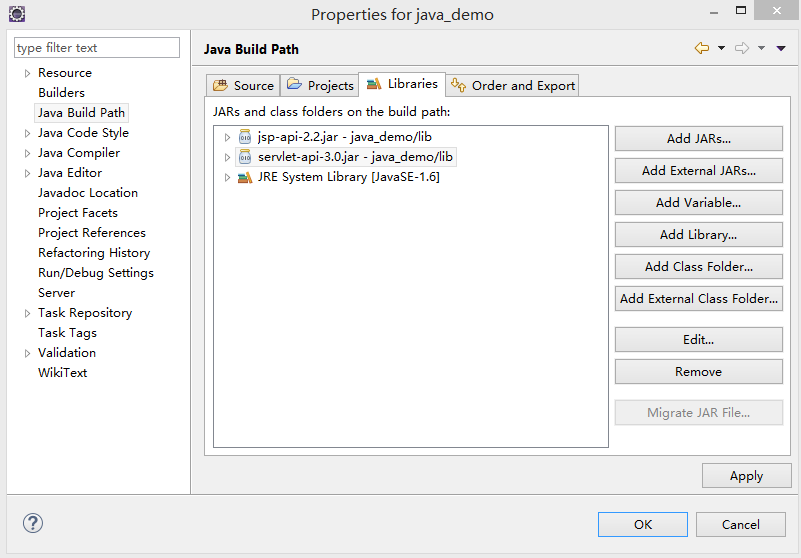Click the Eclipse icon in title bar
The image size is (801, 558).
(x=16, y=14)
